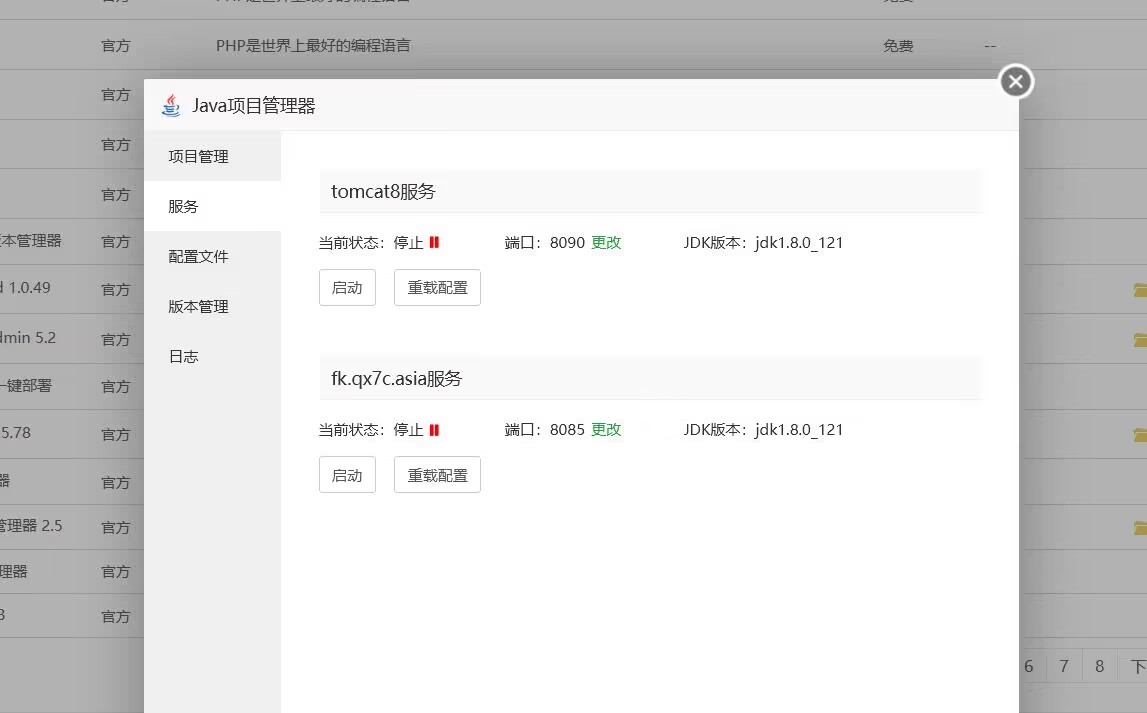Click tomcat8 port value 8090
The image size is (1147, 713).
[567, 243]
